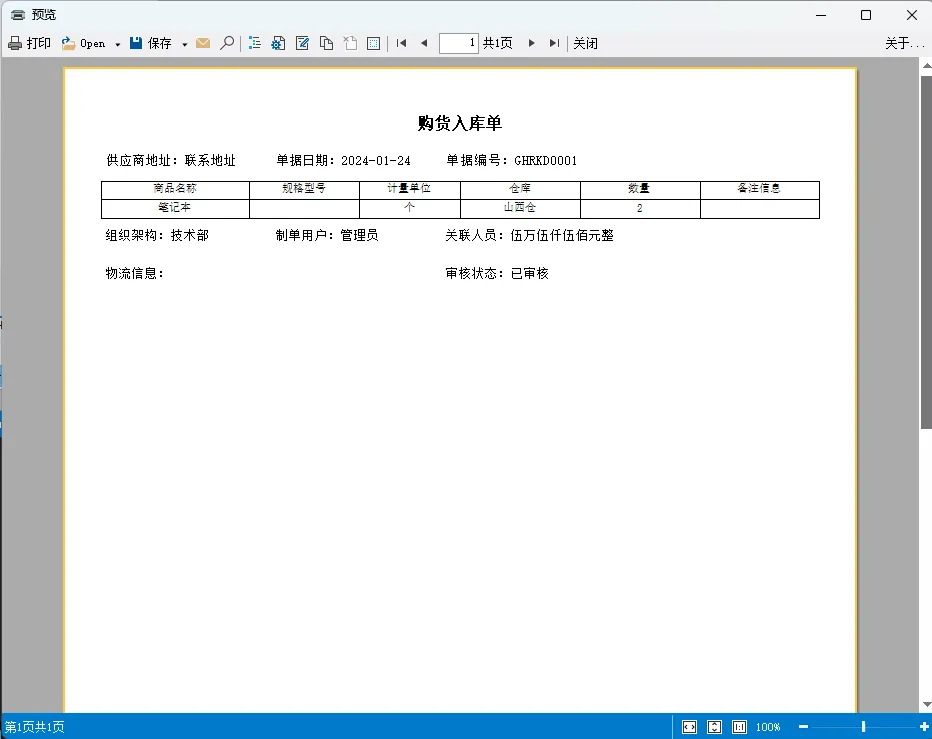Click the page number input field
Screen dimensions: 932x739
[x=458, y=43]
